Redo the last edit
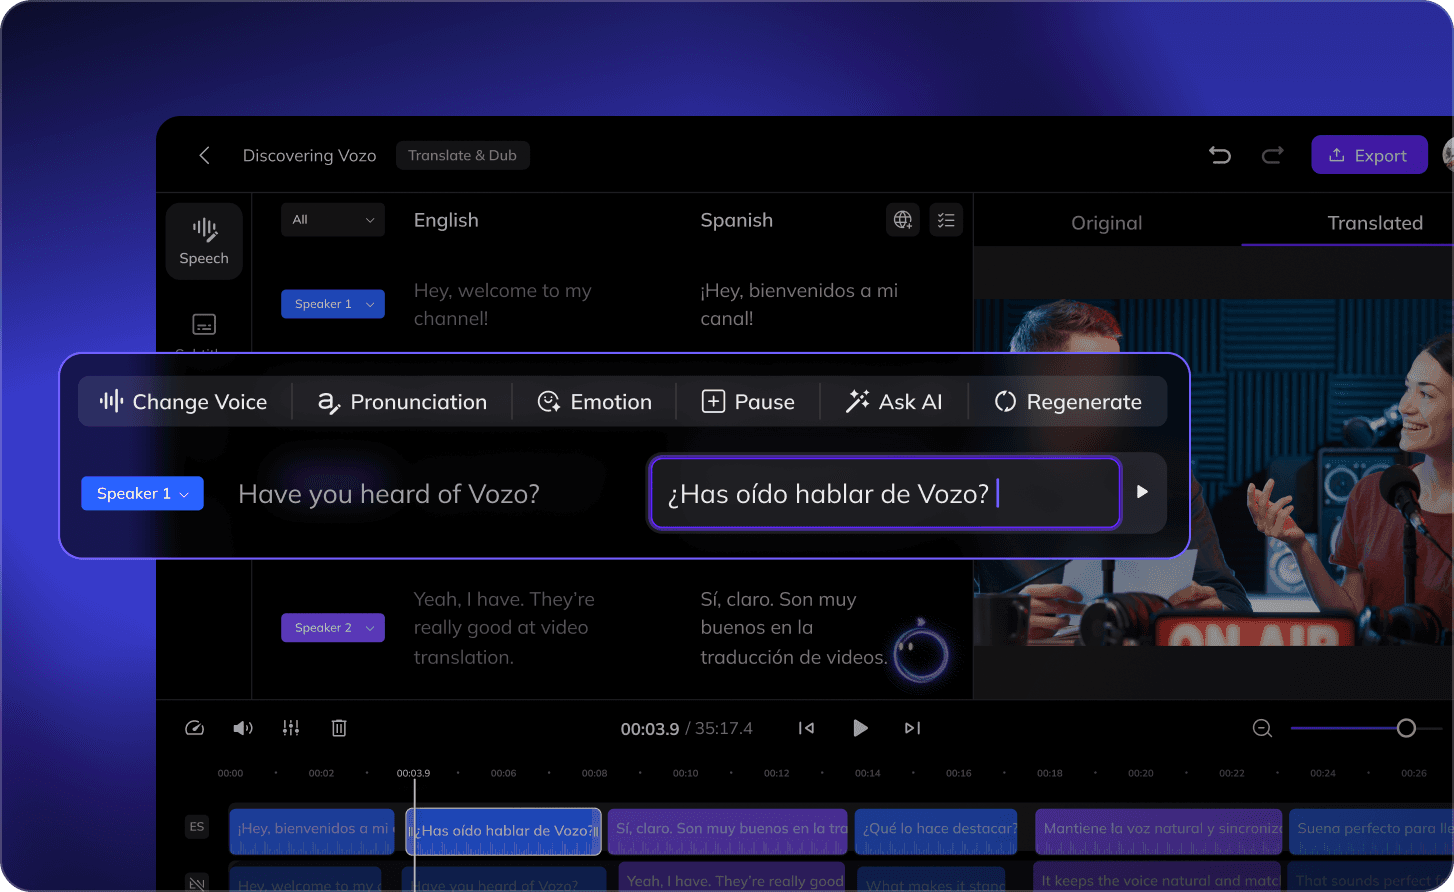The width and height of the screenshot is (1454, 892). tap(1272, 155)
